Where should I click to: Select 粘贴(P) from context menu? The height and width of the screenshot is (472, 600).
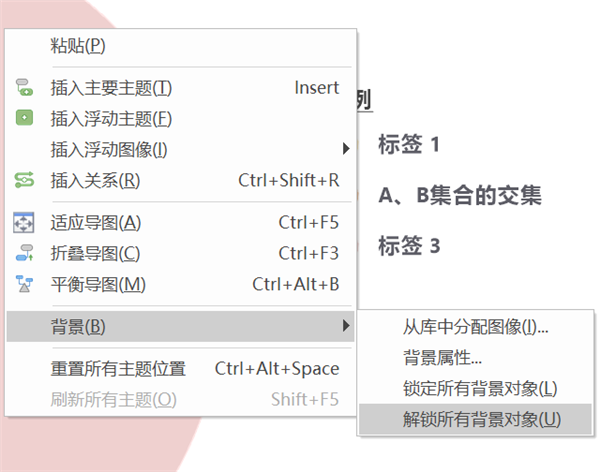click(180, 46)
